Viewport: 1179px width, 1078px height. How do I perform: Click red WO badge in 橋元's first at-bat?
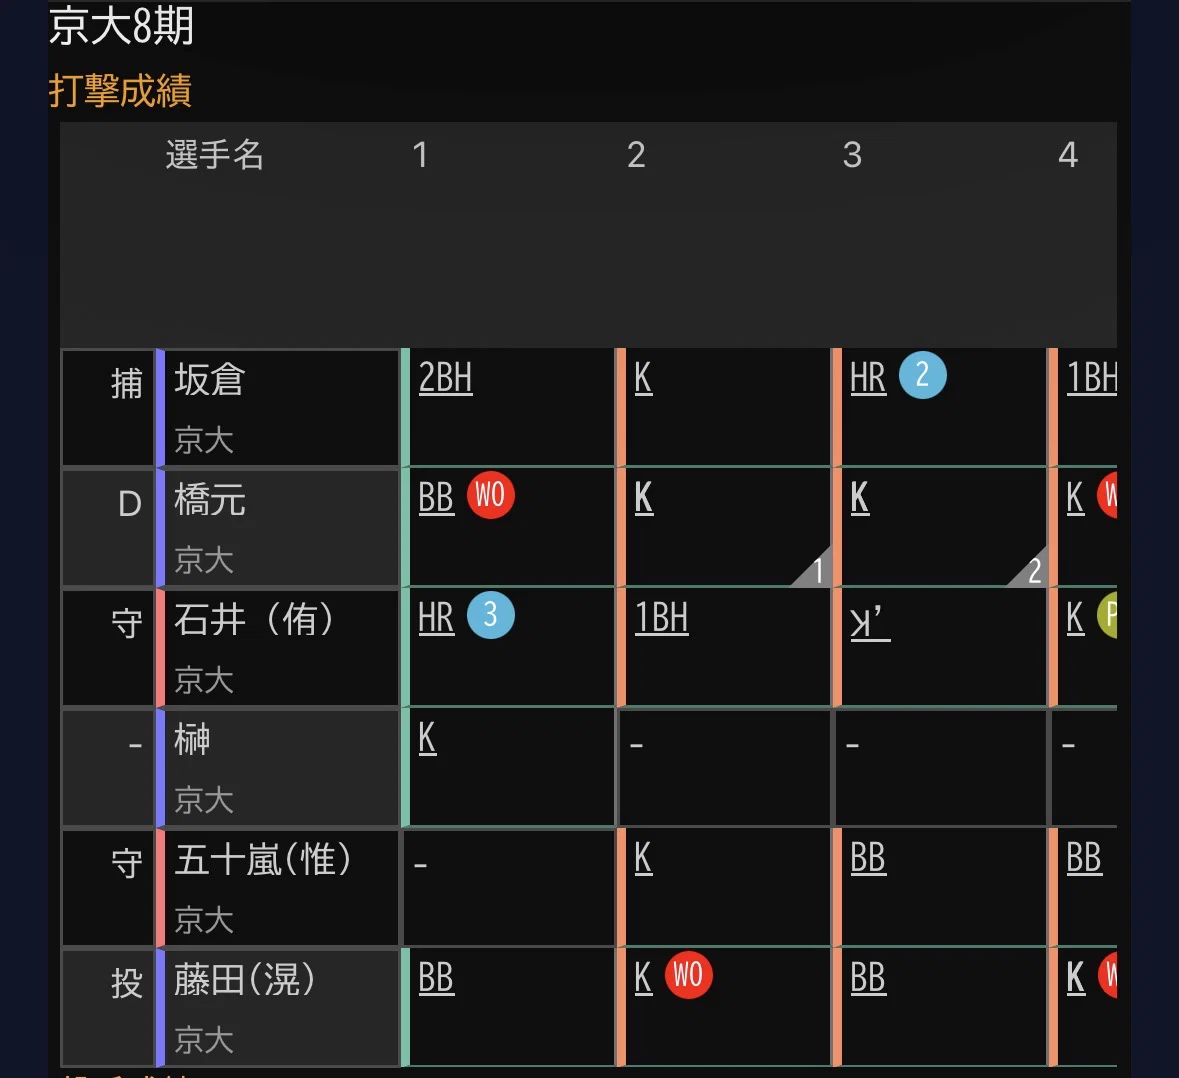click(490, 495)
